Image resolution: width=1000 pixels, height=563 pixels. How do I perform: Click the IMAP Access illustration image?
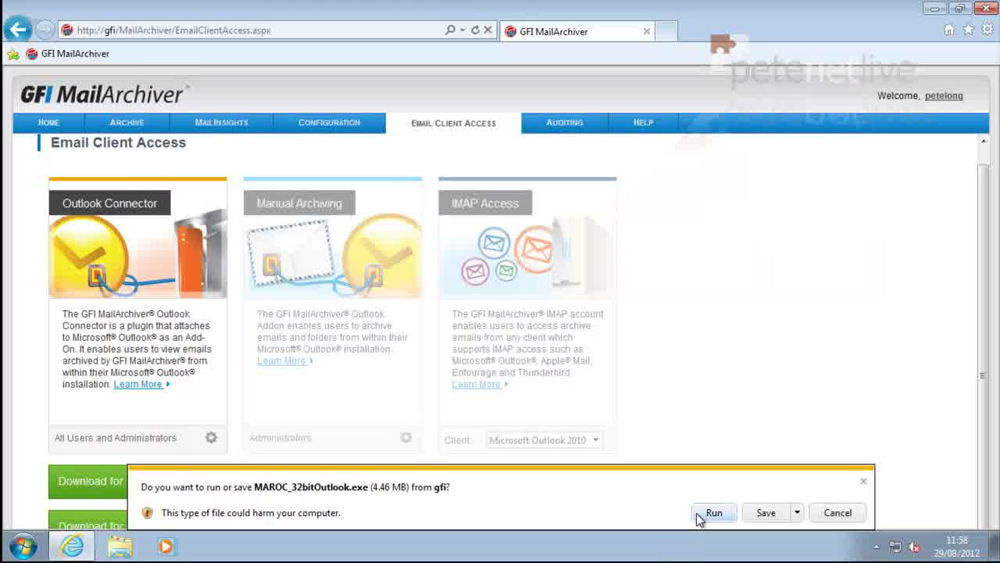click(527, 255)
